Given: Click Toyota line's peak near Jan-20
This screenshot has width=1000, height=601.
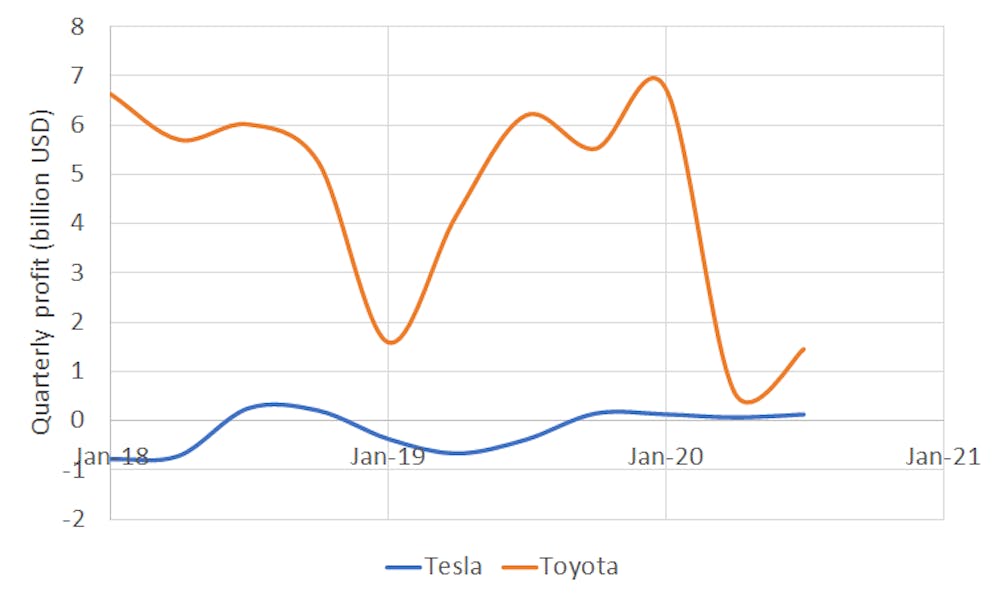Looking at the screenshot, I should click(x=655, y=77).
